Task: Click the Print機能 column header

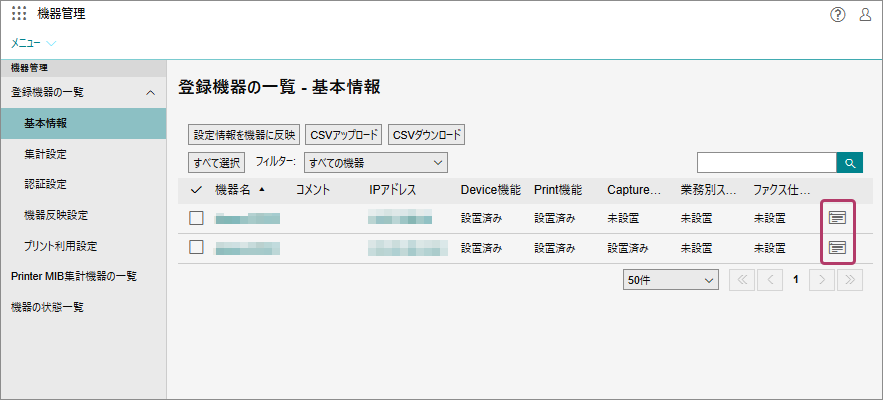Action: (x=558, y=190)
